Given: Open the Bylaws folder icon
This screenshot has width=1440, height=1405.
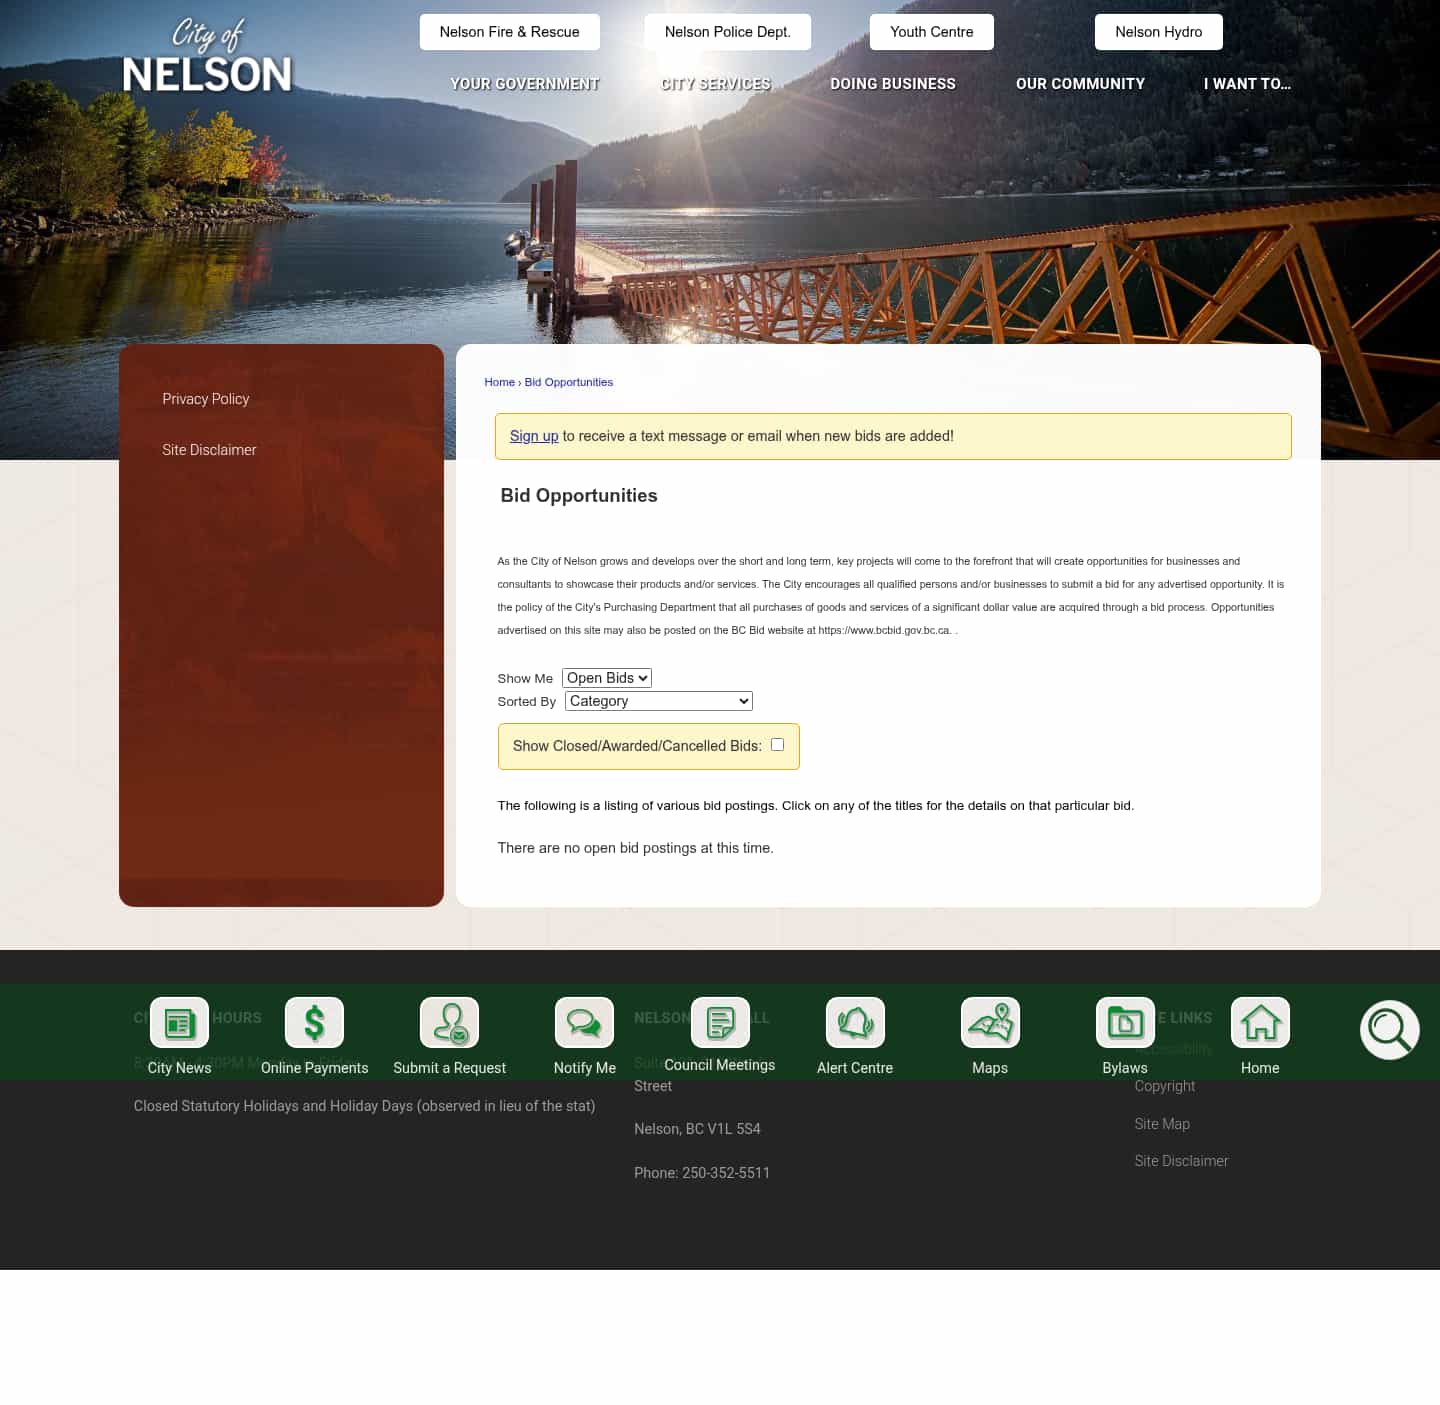Looking at the screenshot, I should click(1125, 1022).
